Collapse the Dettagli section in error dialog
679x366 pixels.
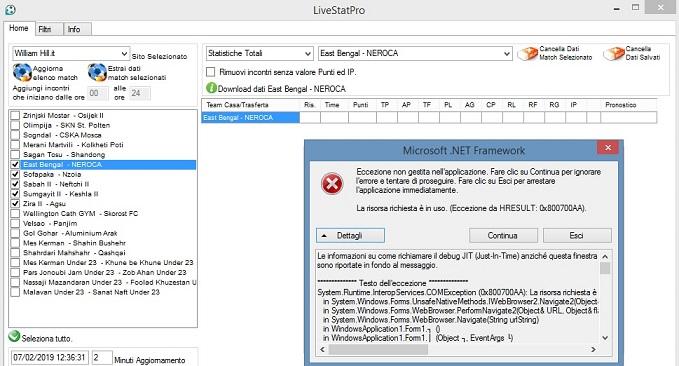click(350, 236)
